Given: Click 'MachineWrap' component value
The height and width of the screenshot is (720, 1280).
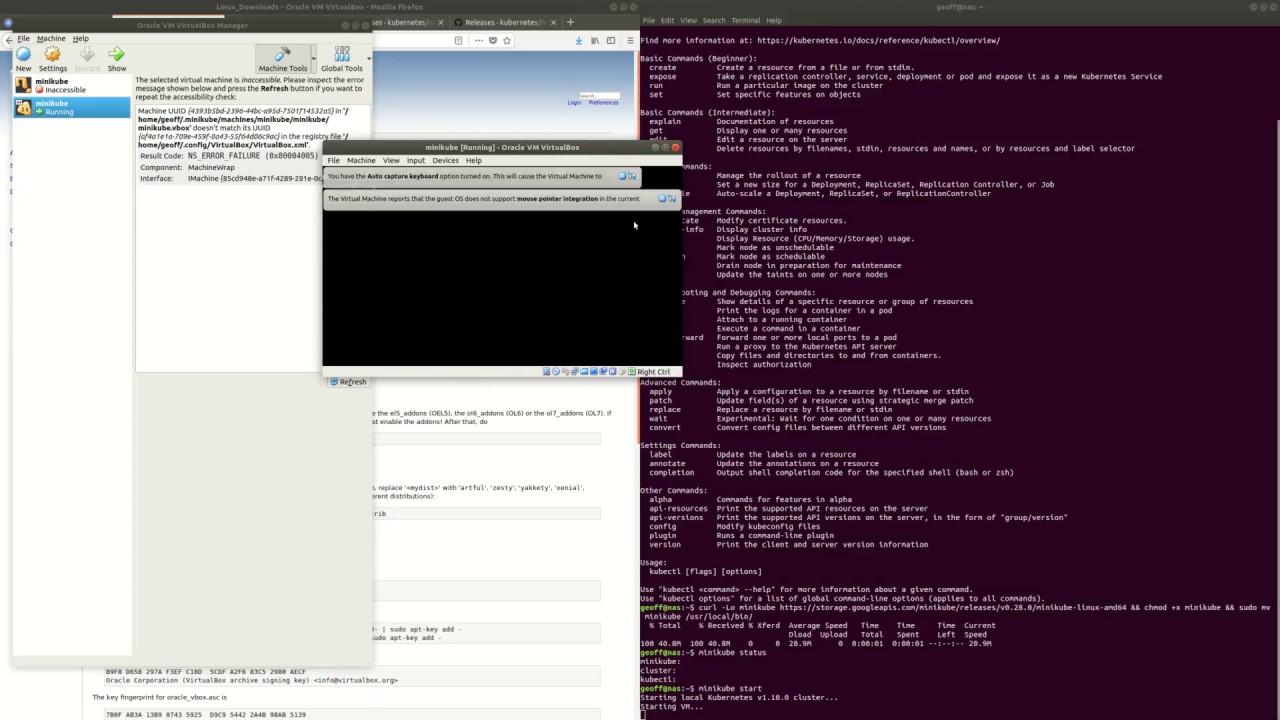Looking at the screenshot, I should pos(211,167).
